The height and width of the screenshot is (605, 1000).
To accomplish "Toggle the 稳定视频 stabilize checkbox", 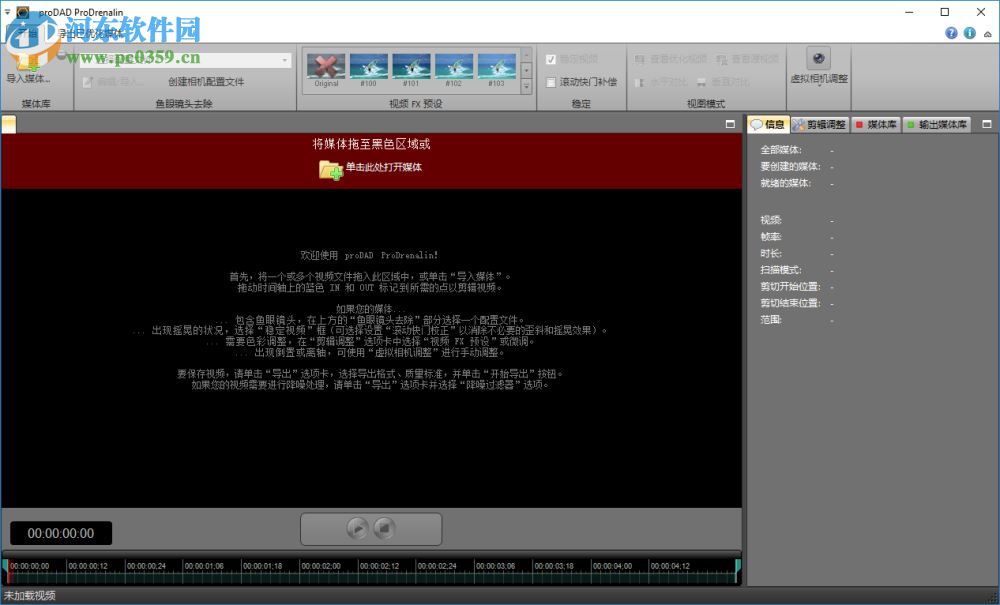I will coord(551,59).
